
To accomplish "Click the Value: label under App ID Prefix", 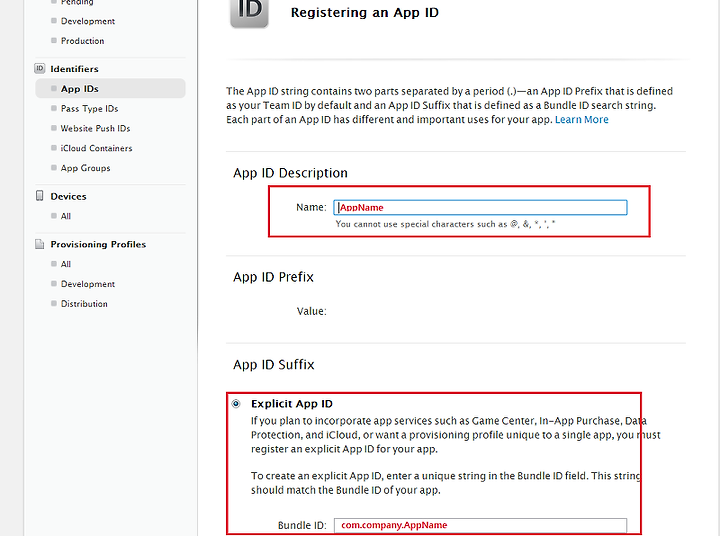I will (x=311, y=311).
